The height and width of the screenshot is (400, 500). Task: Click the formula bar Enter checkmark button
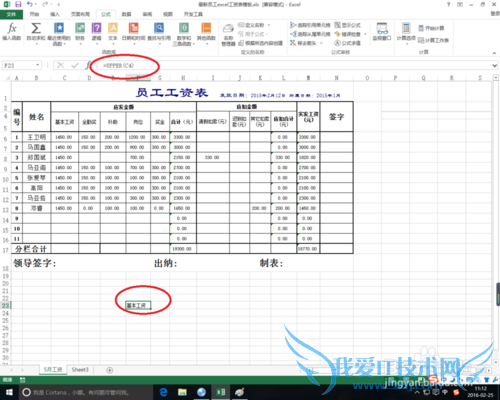[x=75, y=65]
